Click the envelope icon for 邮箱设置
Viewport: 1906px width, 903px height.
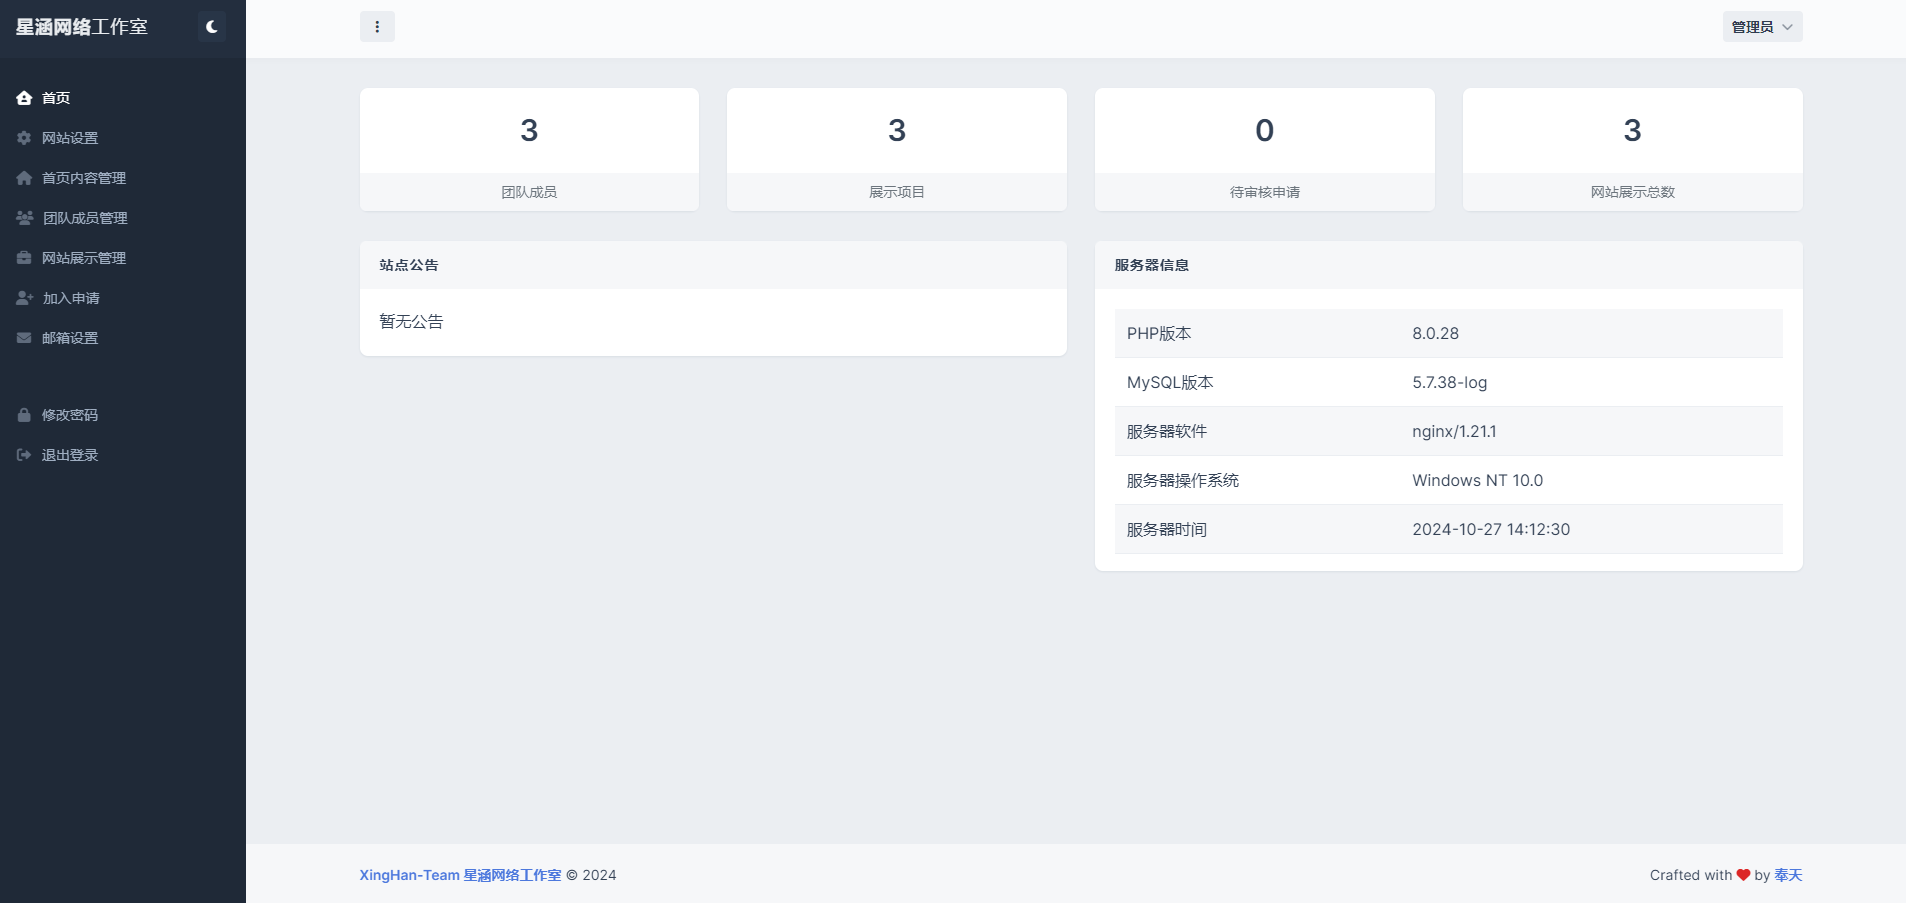24,338
